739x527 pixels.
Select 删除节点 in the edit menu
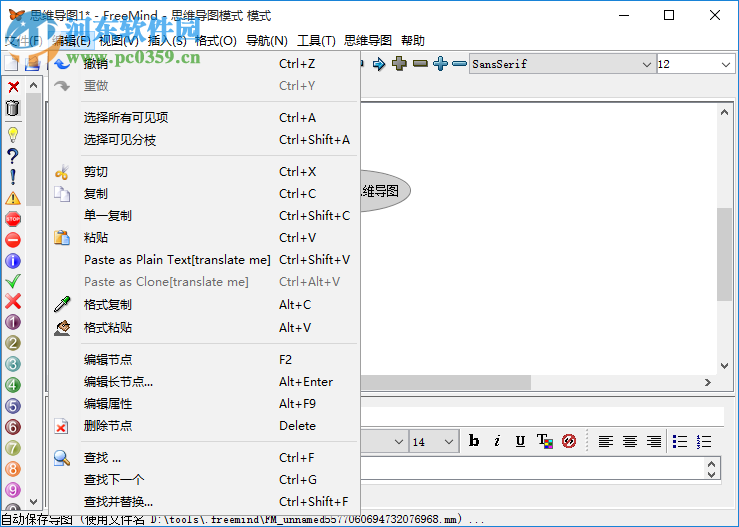pos(205,426)
